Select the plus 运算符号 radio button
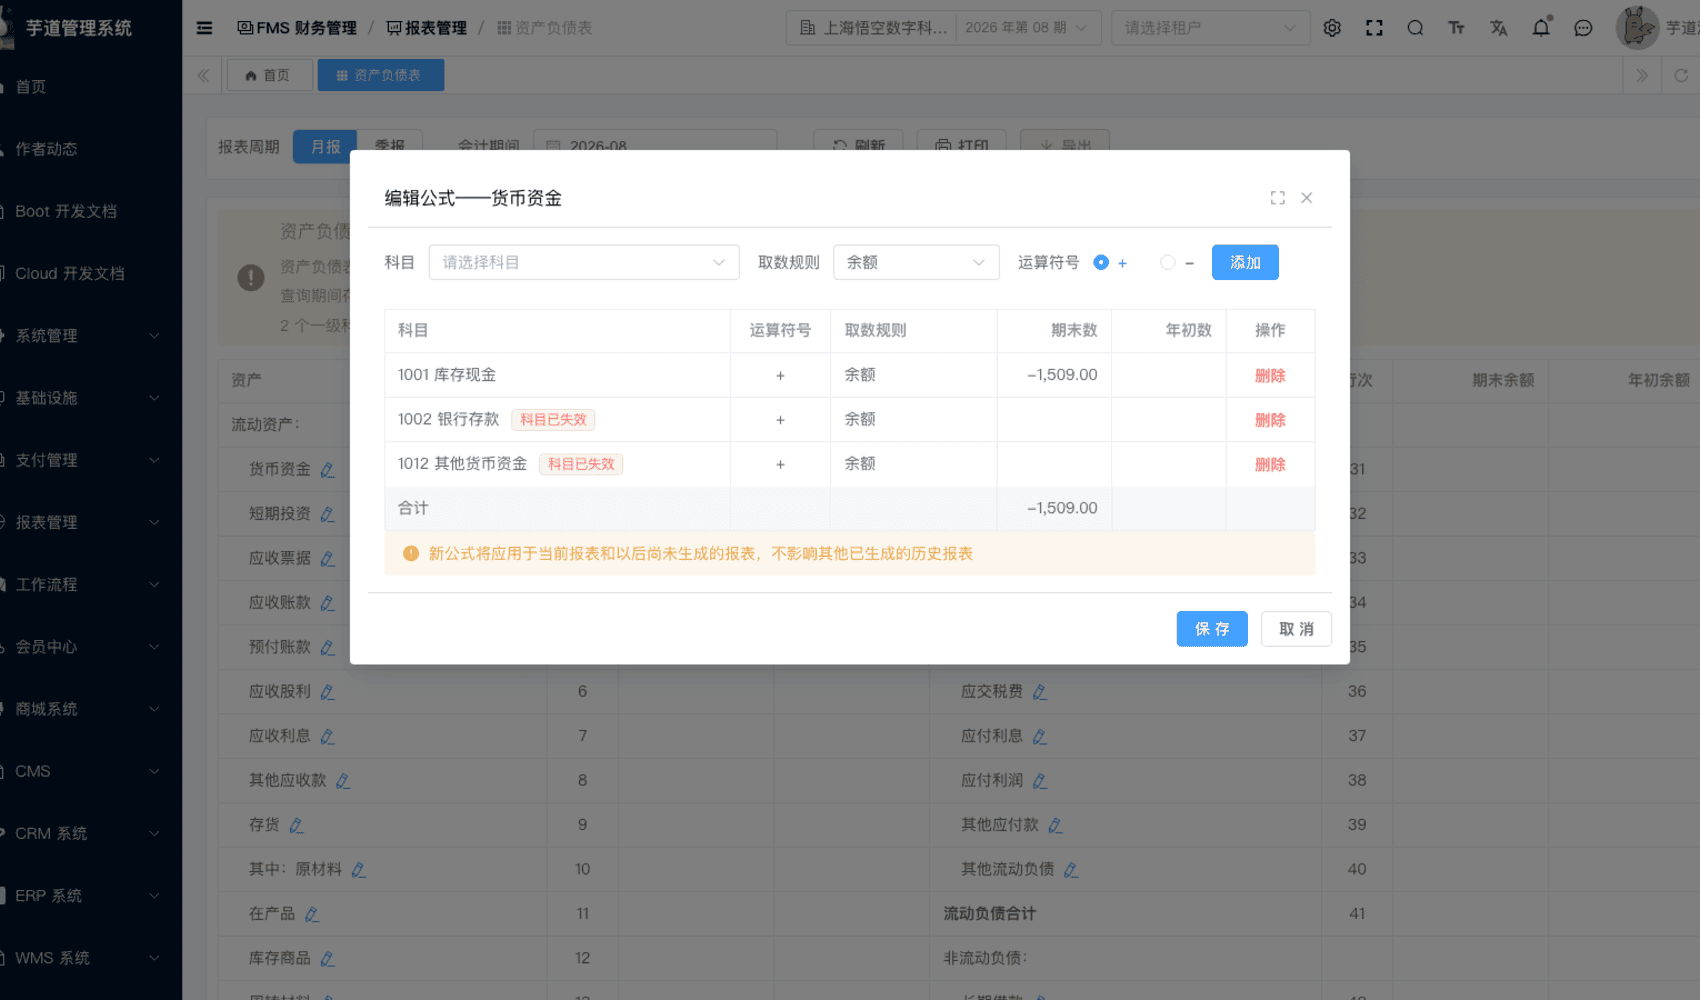1700x1000 pixels. [1101, 262]
